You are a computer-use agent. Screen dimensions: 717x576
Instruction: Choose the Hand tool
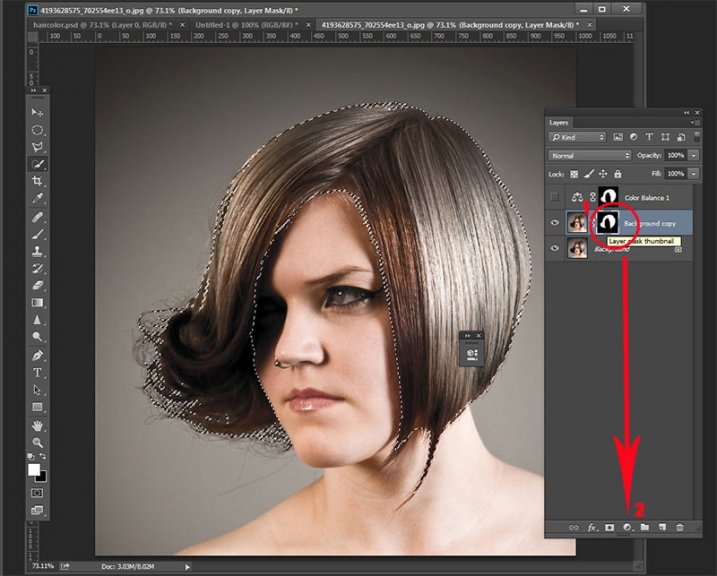[x=38, y=425]
